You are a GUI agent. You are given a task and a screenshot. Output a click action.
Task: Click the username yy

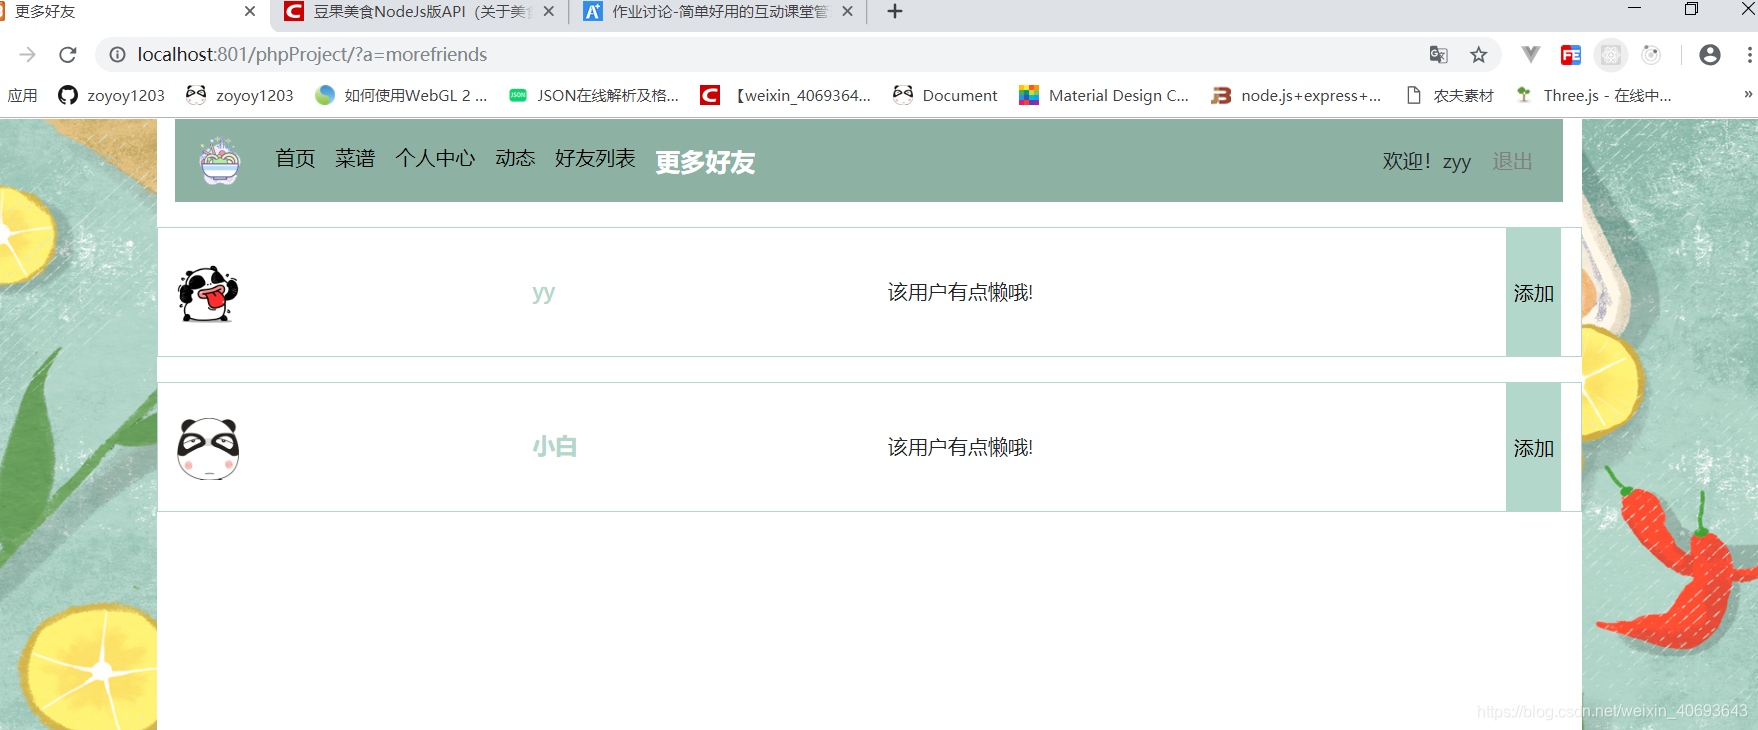(x=543, y=293)
